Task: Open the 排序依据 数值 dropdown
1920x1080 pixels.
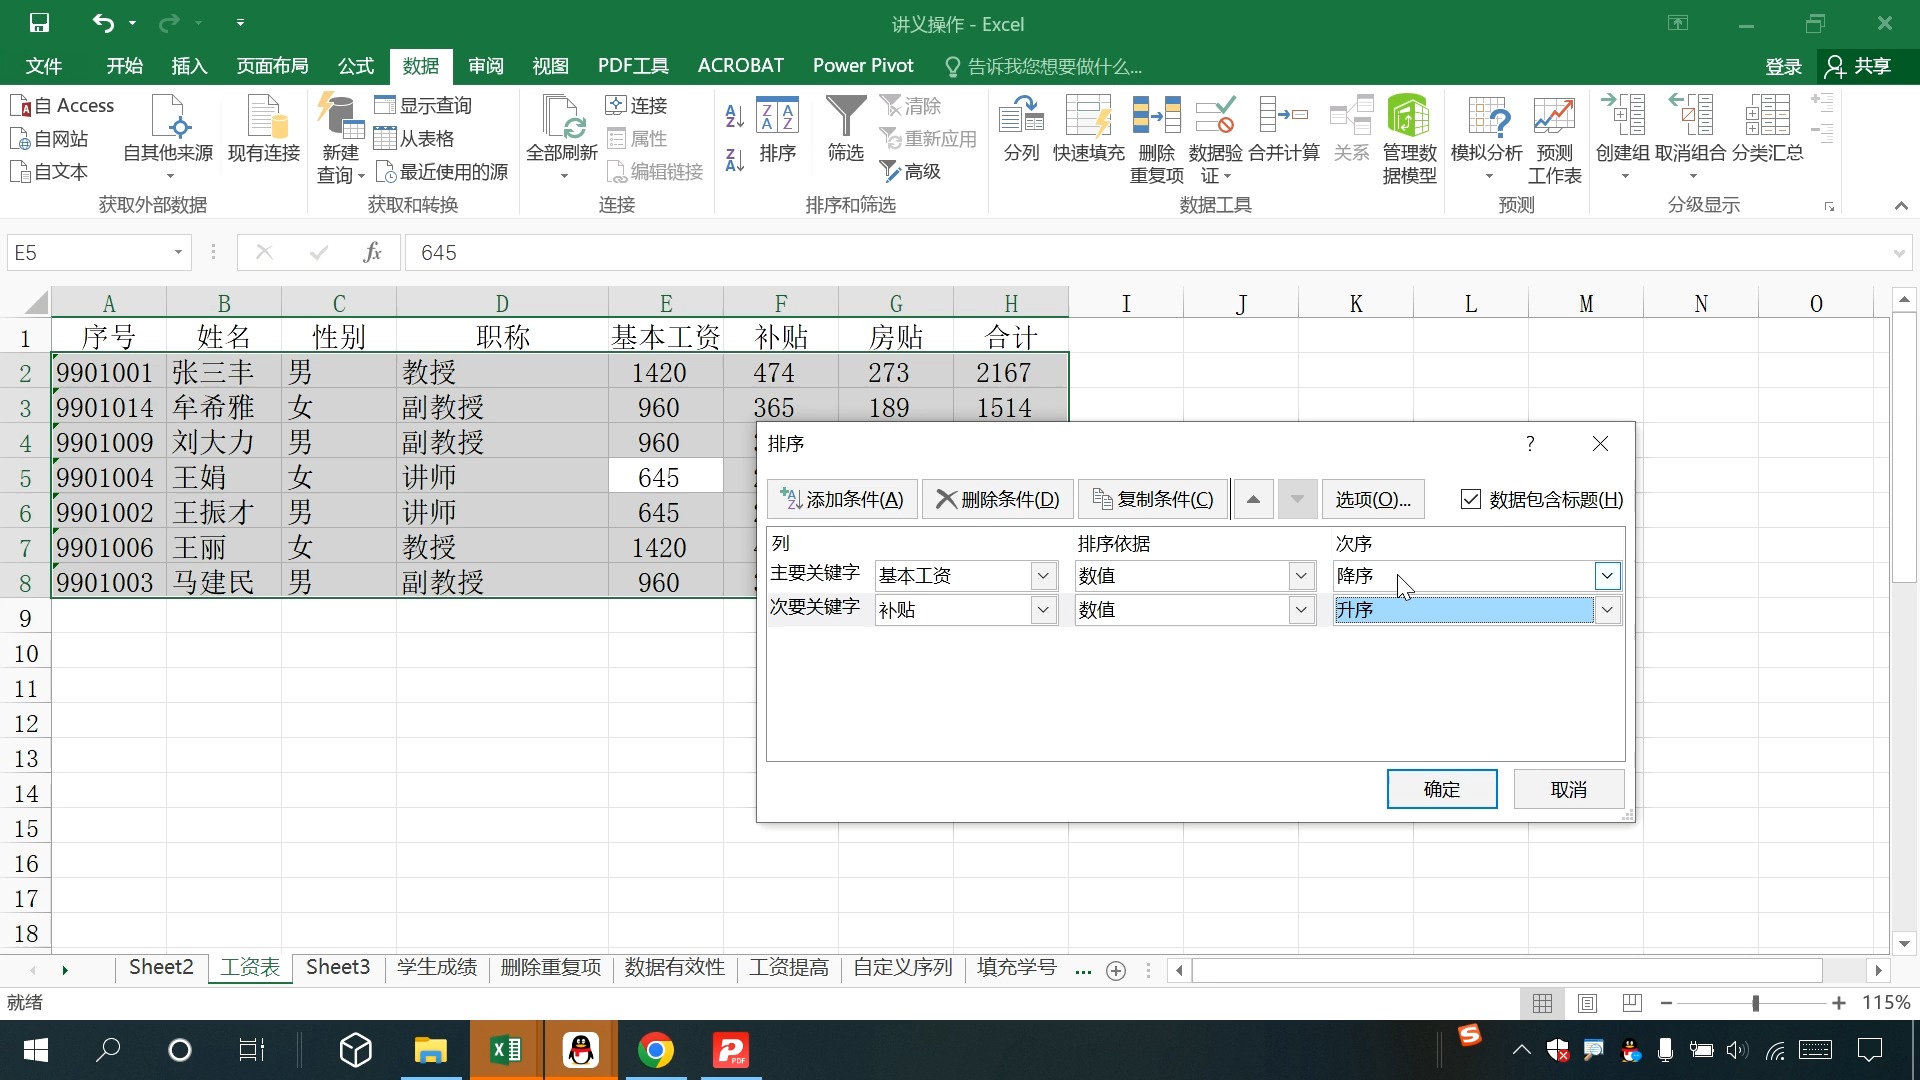Action: [1301, 575]
